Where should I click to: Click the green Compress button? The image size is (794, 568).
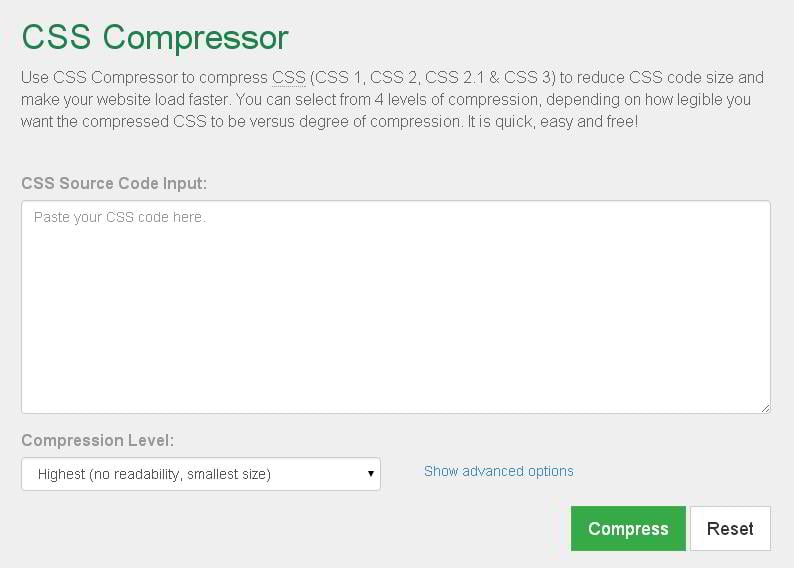click(628, 529)
